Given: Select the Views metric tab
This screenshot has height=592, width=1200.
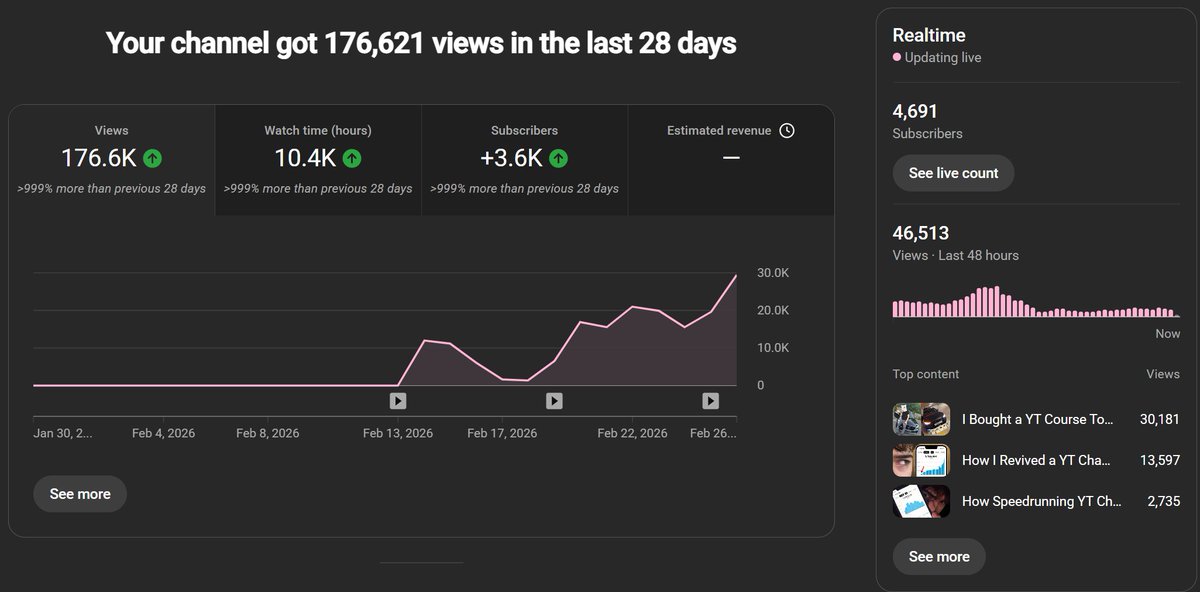Looking at the screenshot, I should coord(111,160).
